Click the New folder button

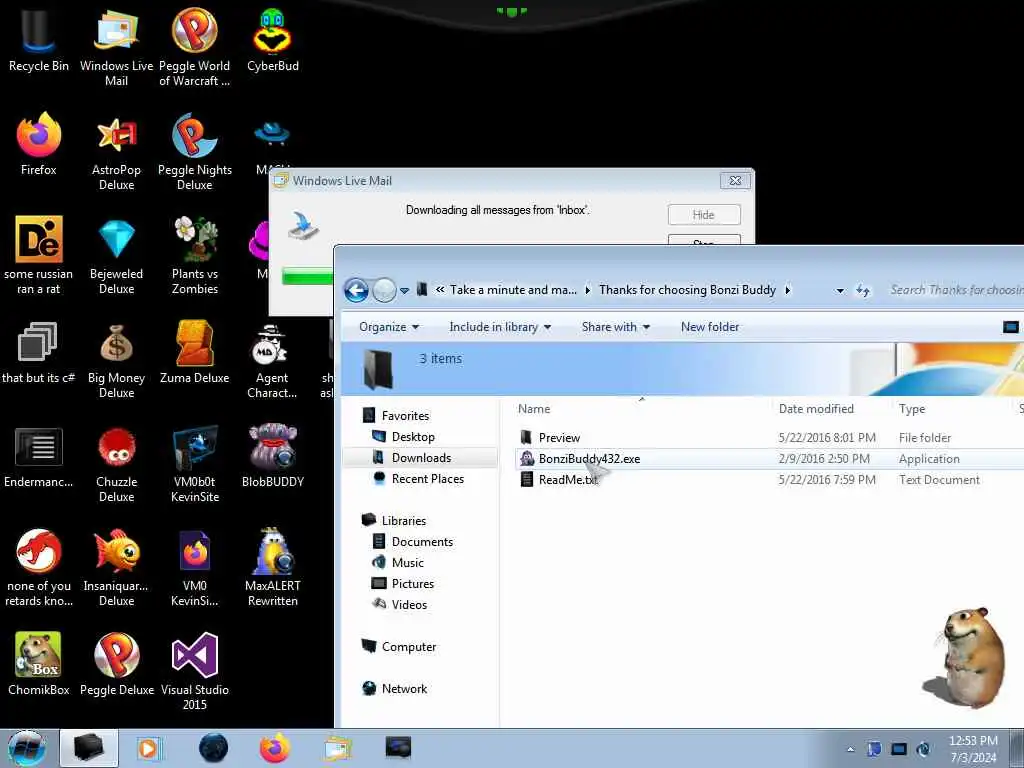tap(710, 327)
